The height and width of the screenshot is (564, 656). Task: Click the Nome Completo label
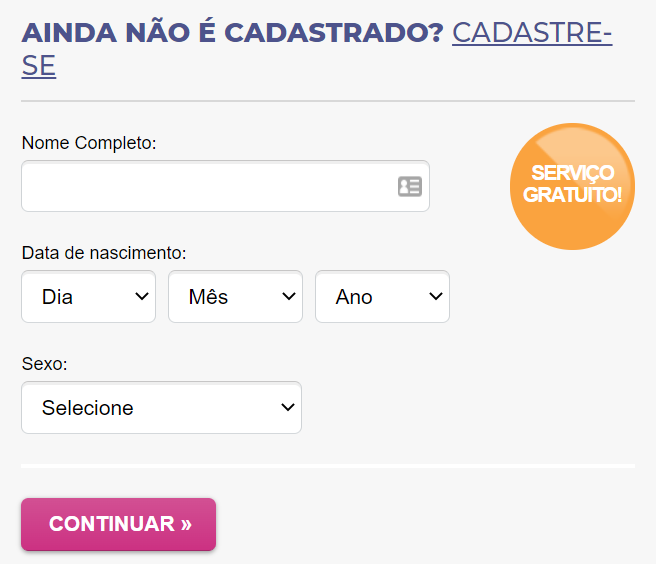[89, 143]
